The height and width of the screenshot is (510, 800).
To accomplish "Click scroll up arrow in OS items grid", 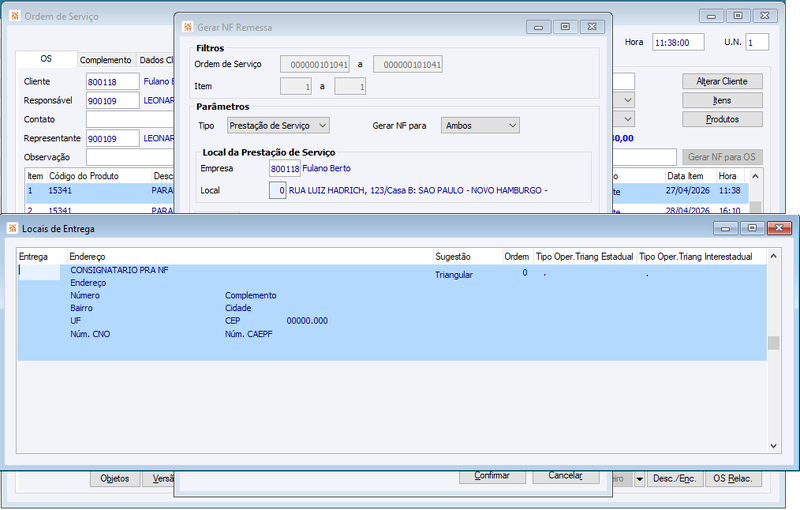I will pos(755,176).
